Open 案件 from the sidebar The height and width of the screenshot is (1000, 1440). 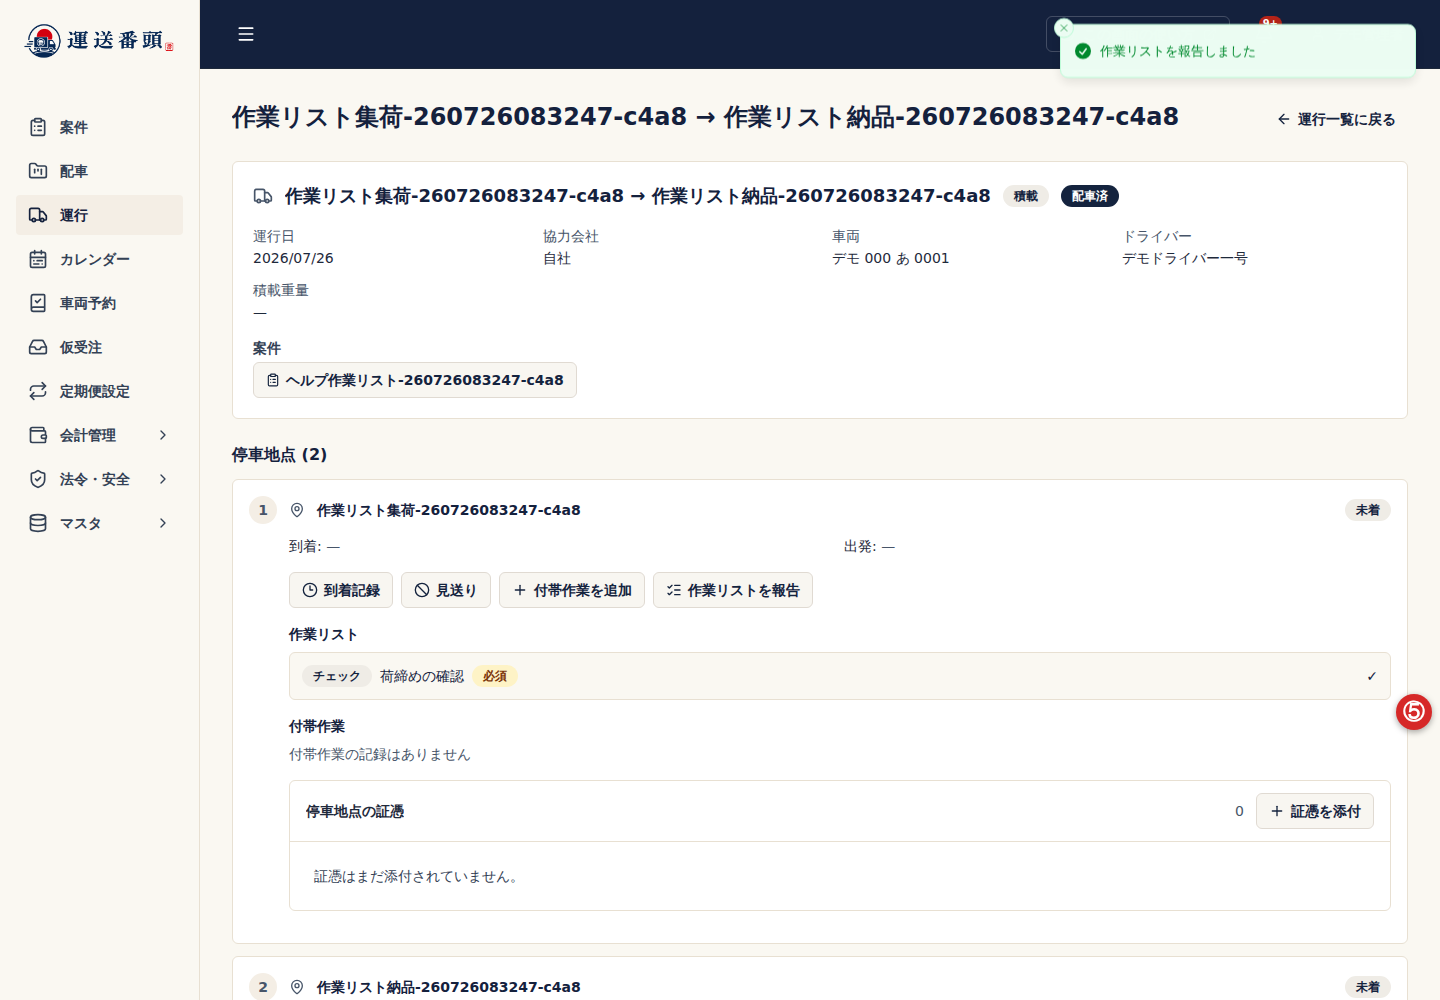(99, 127)
